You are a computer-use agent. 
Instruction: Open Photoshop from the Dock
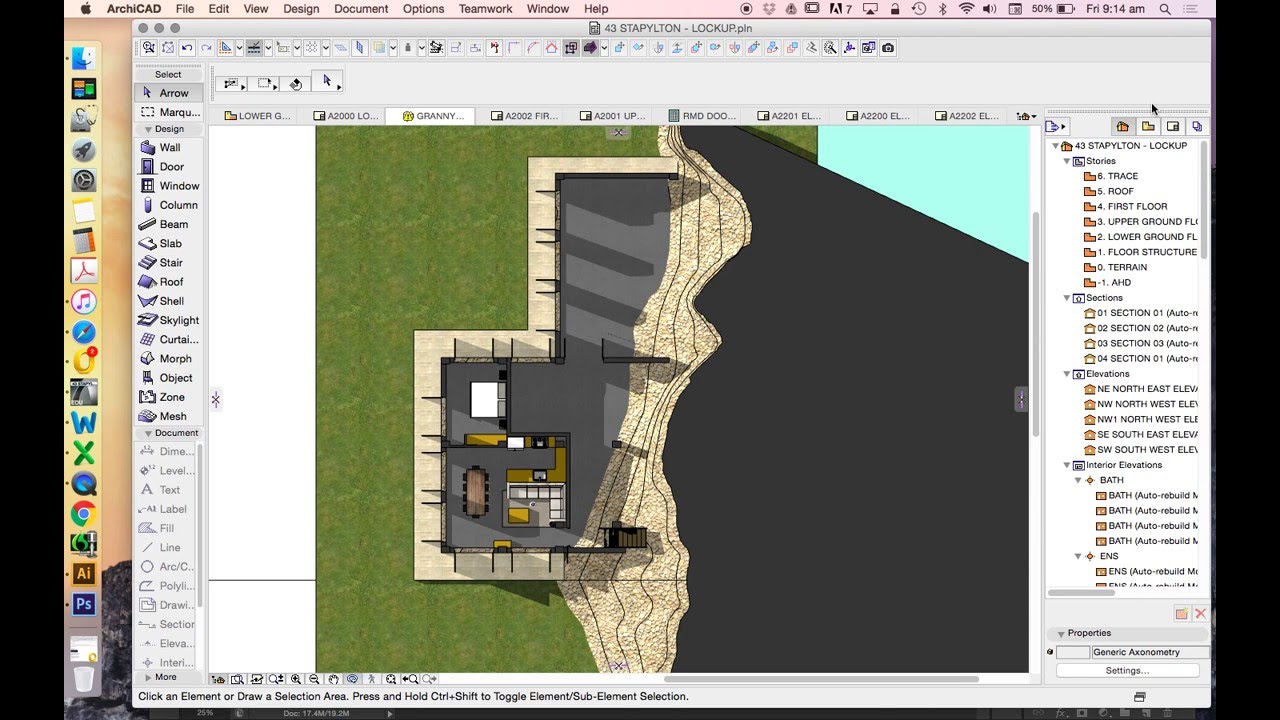(84, 604)
